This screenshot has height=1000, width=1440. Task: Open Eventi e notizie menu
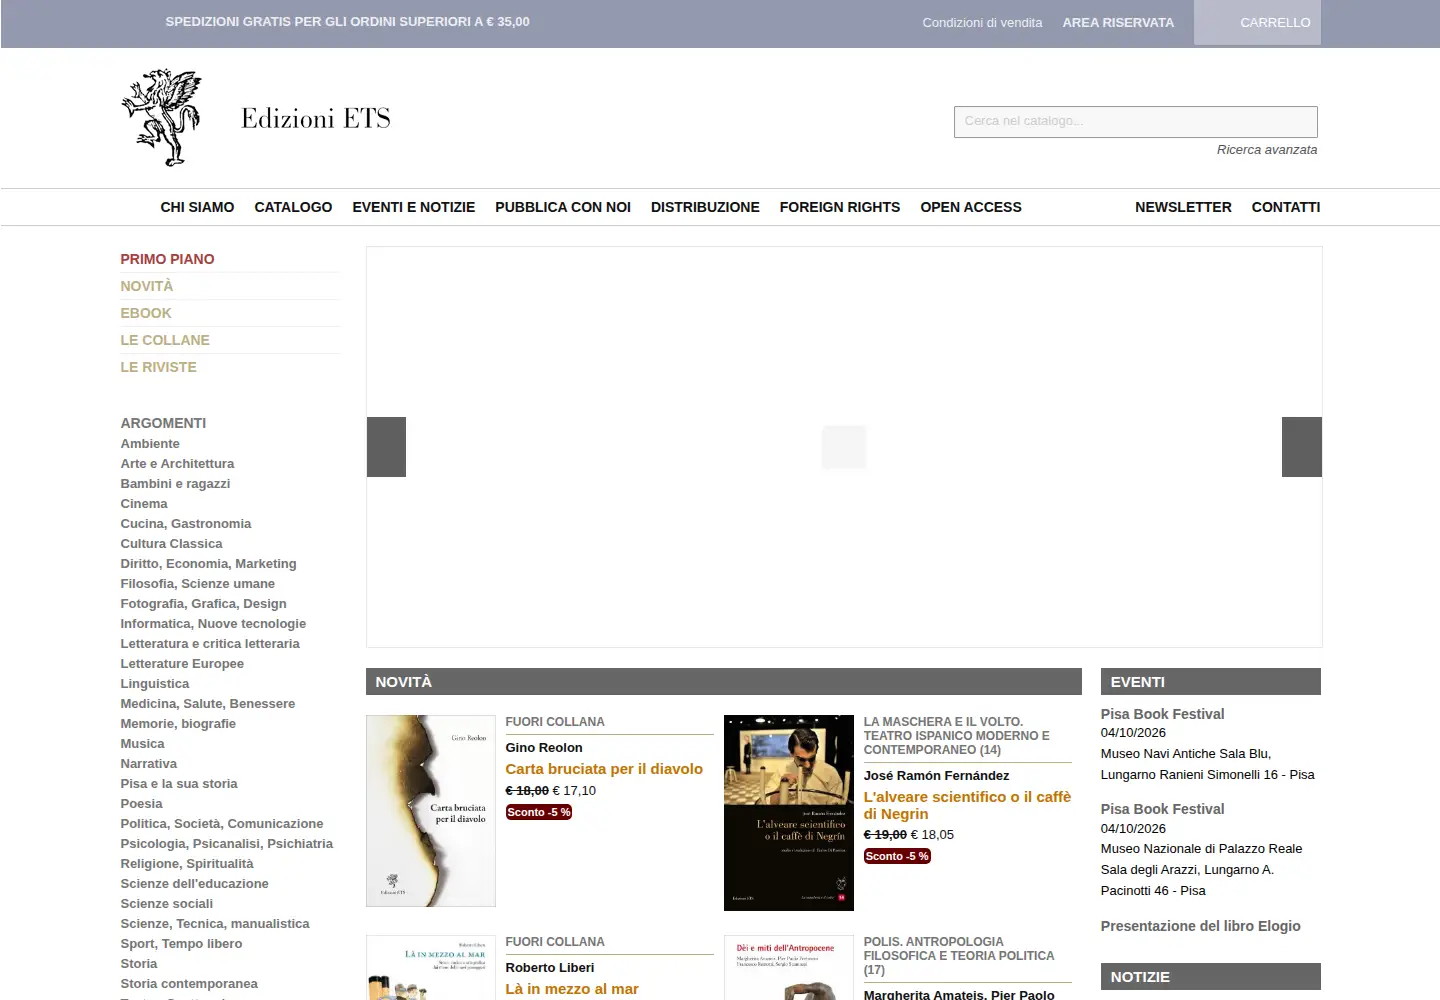point(413,207)
